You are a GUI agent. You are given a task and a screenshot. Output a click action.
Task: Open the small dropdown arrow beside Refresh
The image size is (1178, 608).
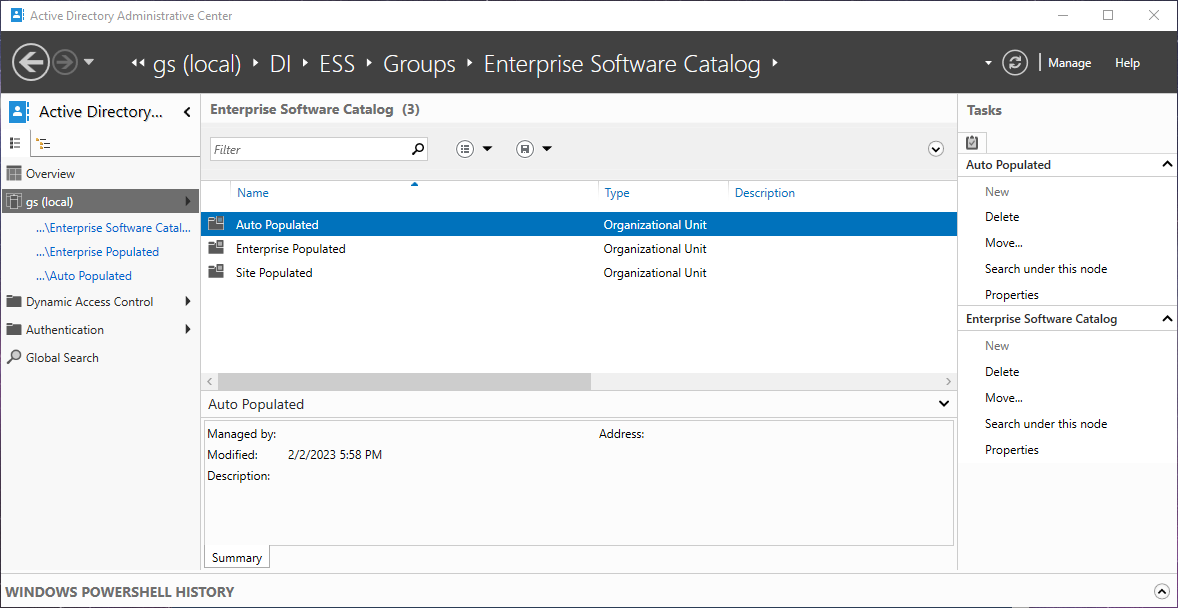(988, 63)
